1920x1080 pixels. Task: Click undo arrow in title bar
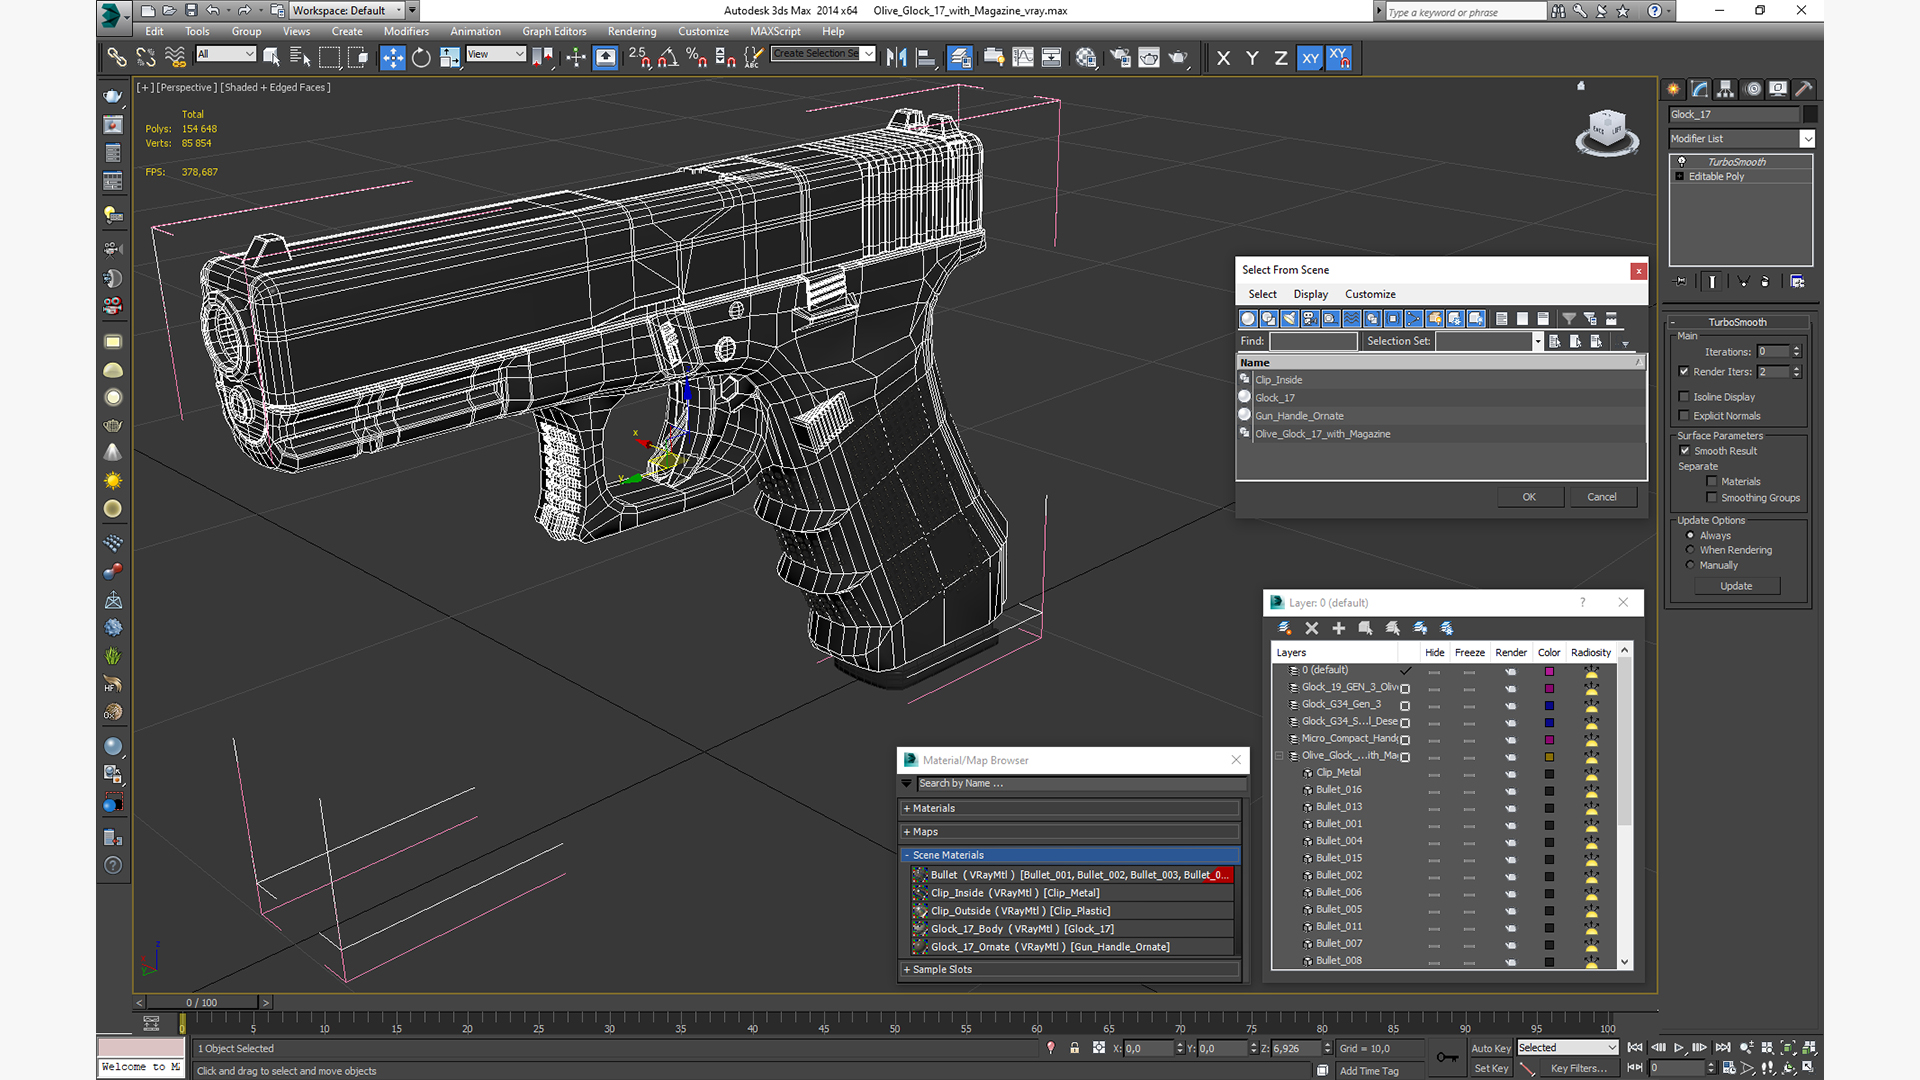coord(213,11)
